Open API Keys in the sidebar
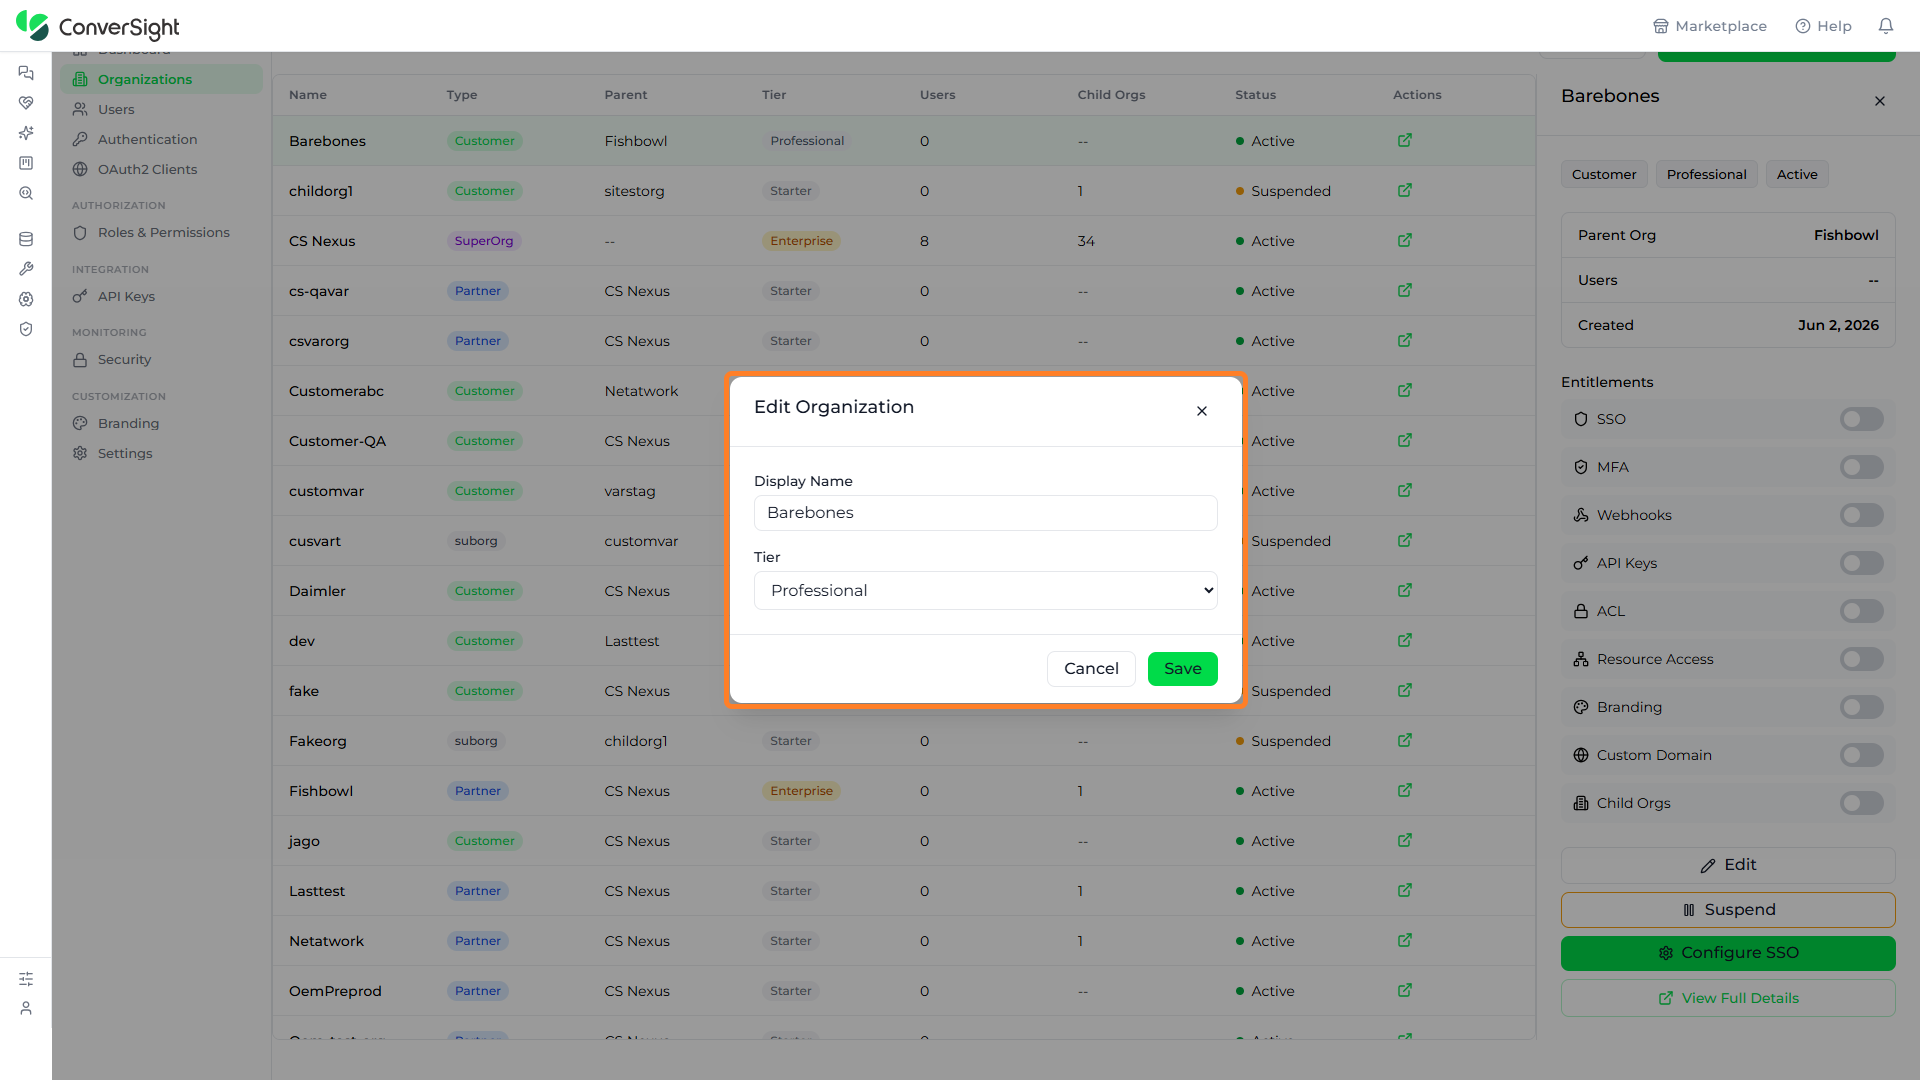Screen dimensions: 1920x1080 click(161, 296)
